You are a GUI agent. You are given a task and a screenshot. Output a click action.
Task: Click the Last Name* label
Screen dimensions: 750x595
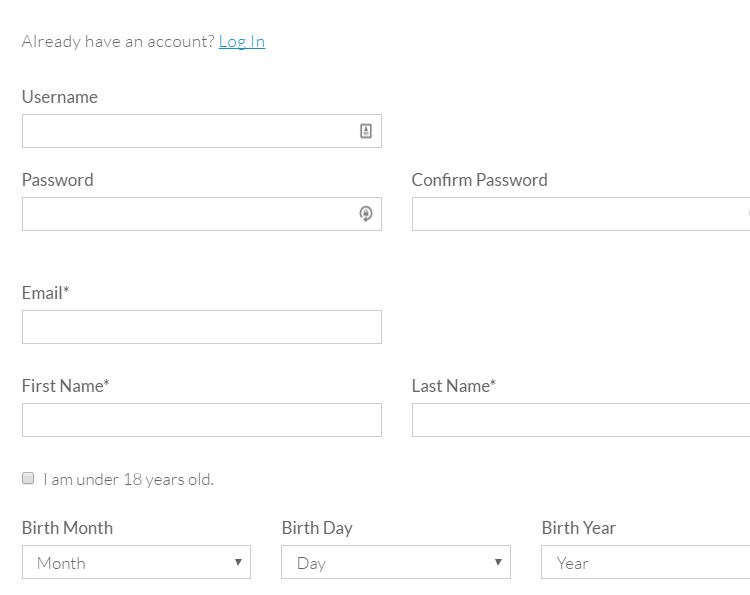point(454,386)
